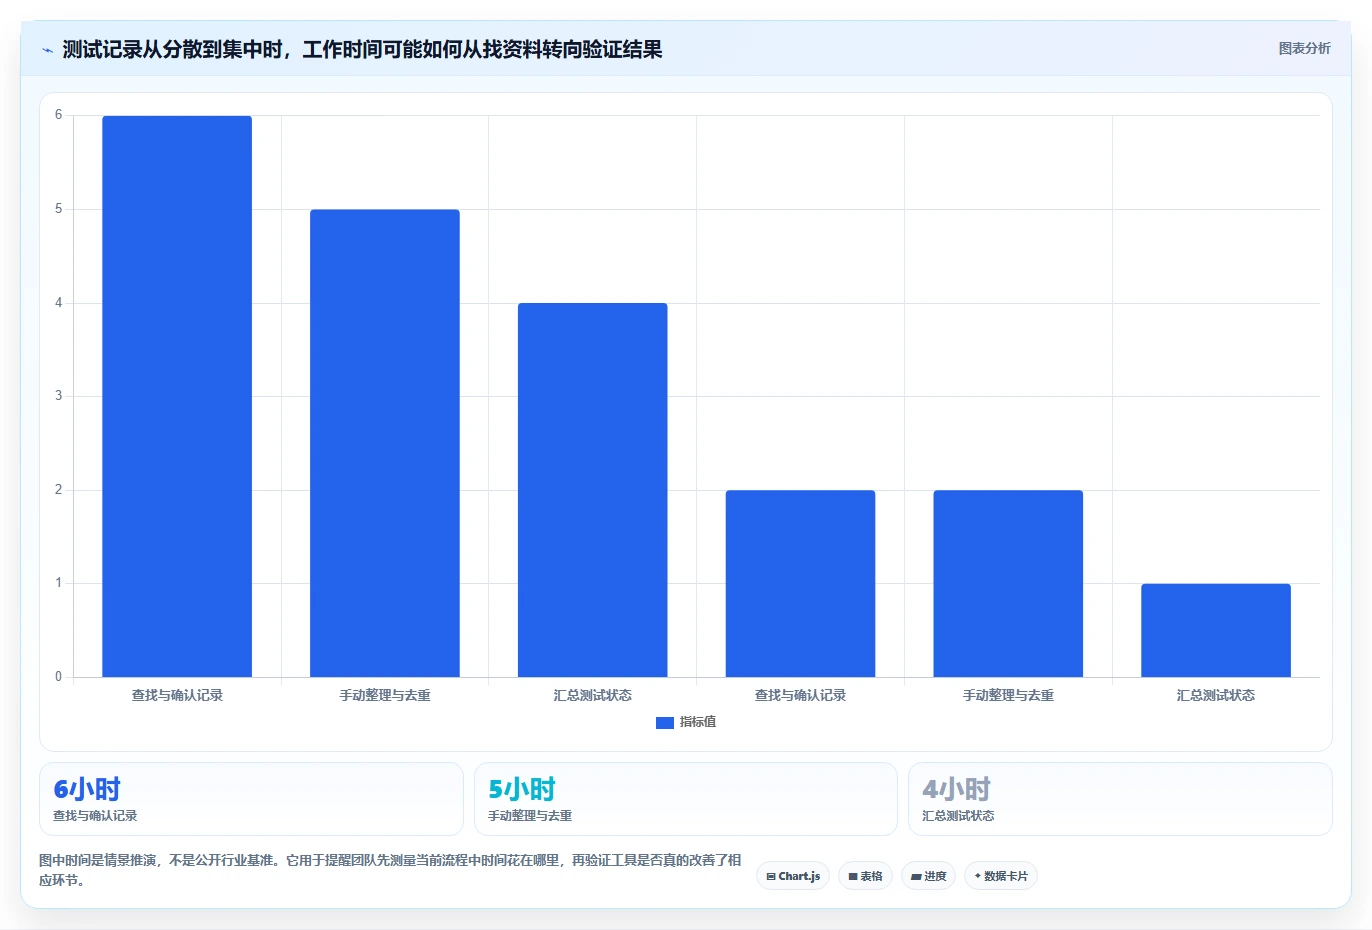Click y-axis tick label 0
The image size is (1372, 930).
tap(58, 677)
